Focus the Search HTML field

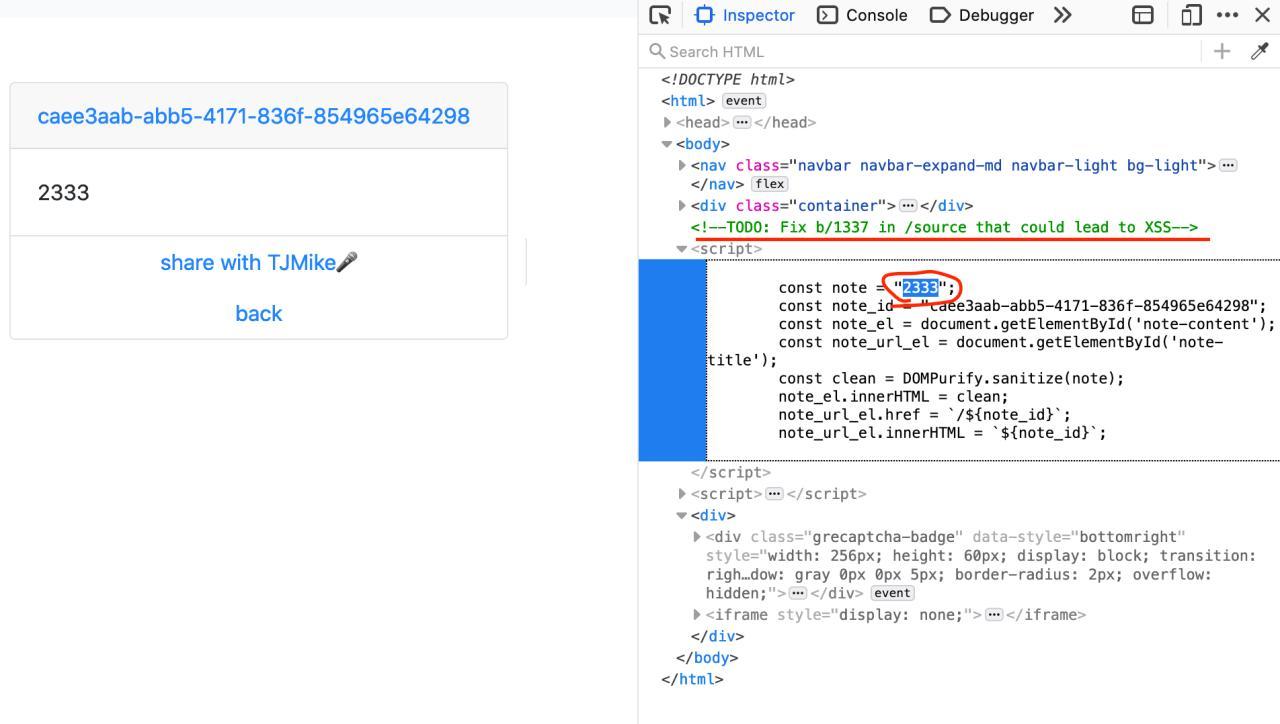click(920, 51)
